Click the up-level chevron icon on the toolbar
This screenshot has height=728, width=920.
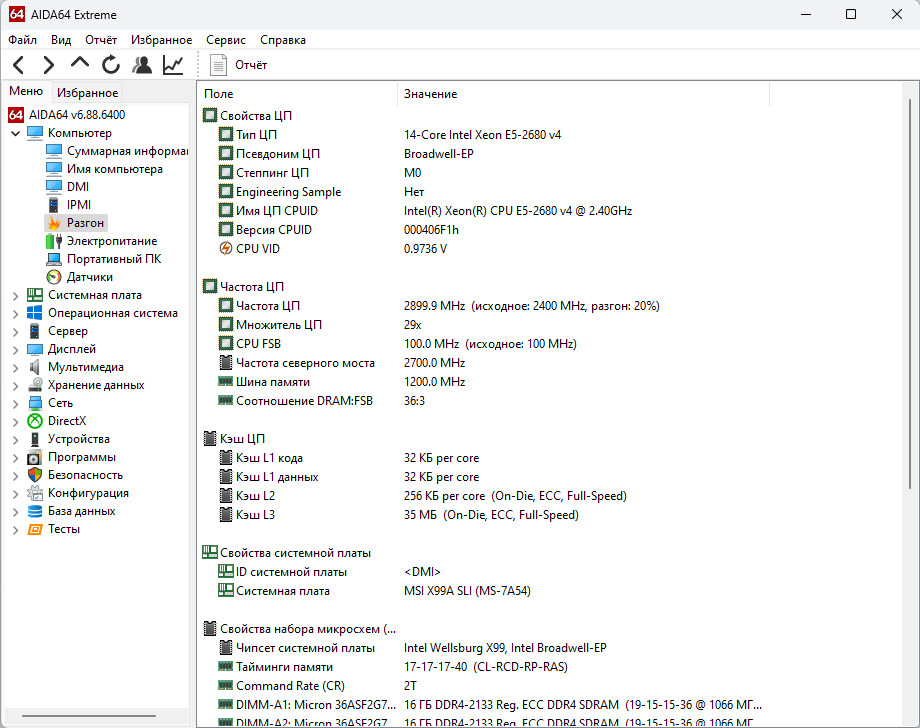[x=79, y=63]
